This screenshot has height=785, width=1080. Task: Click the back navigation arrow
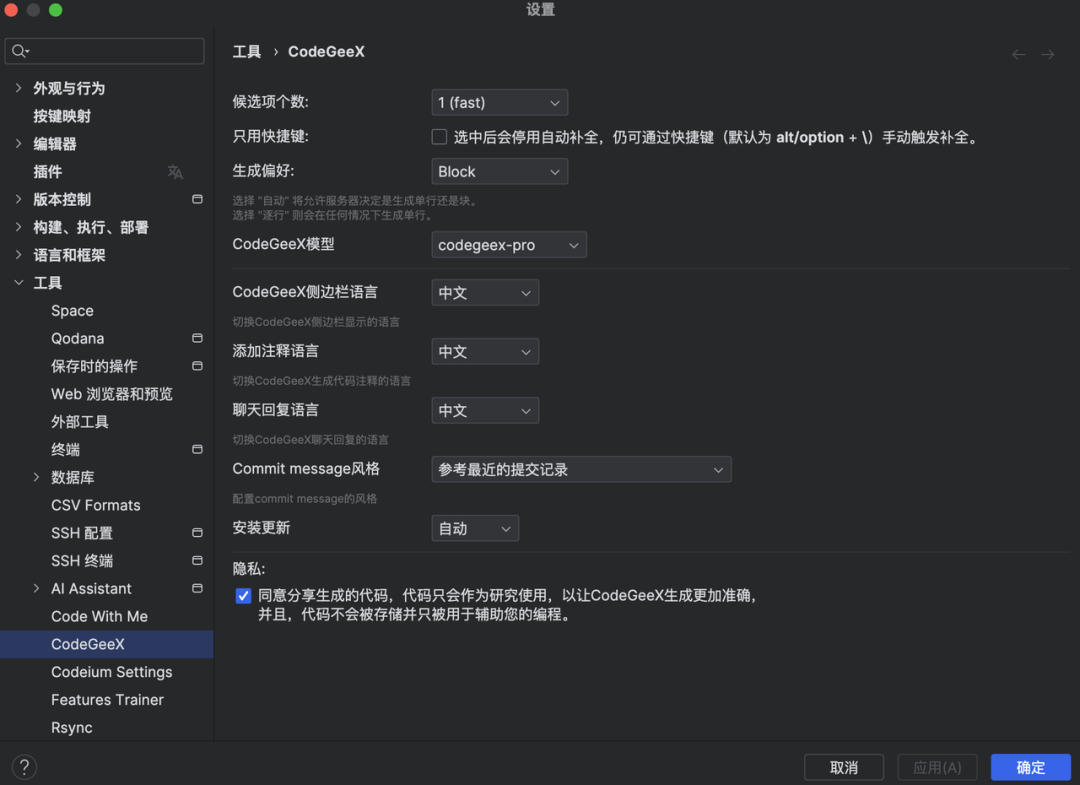point(1019,54)
